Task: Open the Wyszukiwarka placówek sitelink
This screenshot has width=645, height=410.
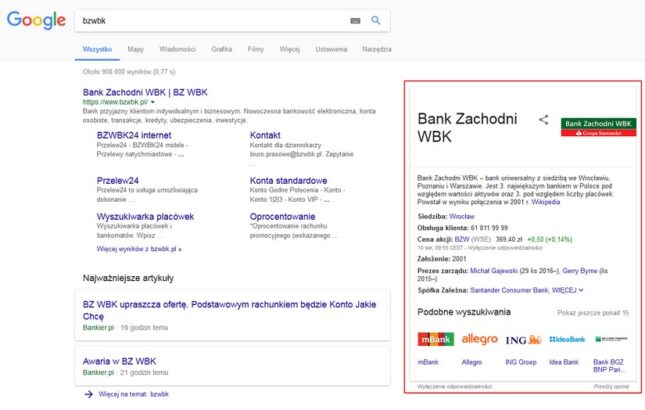Action: (145, 217)
